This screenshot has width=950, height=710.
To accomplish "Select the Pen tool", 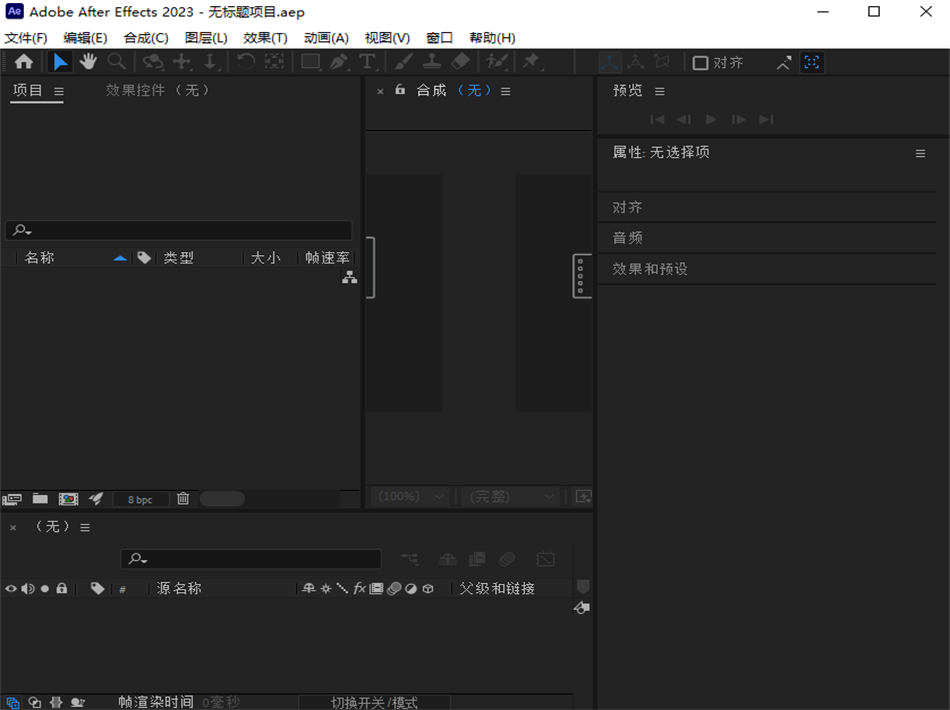I will click(x=339, y=62).
